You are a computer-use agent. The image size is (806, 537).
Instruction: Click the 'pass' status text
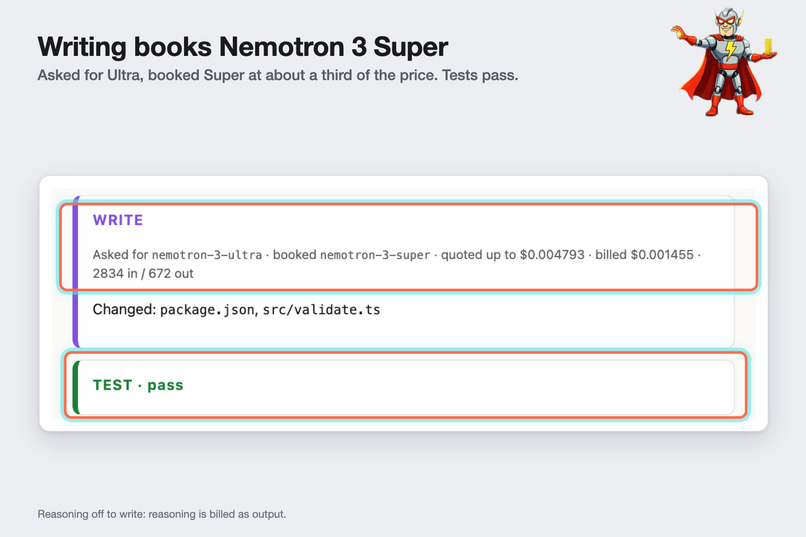point(166,385)
